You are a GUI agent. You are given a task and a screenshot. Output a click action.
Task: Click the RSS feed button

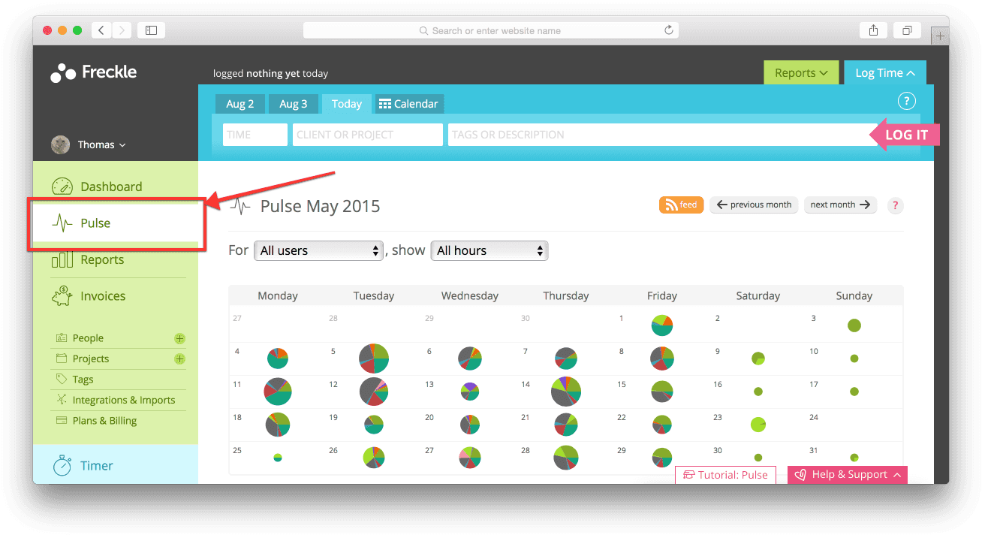point(681,205)
